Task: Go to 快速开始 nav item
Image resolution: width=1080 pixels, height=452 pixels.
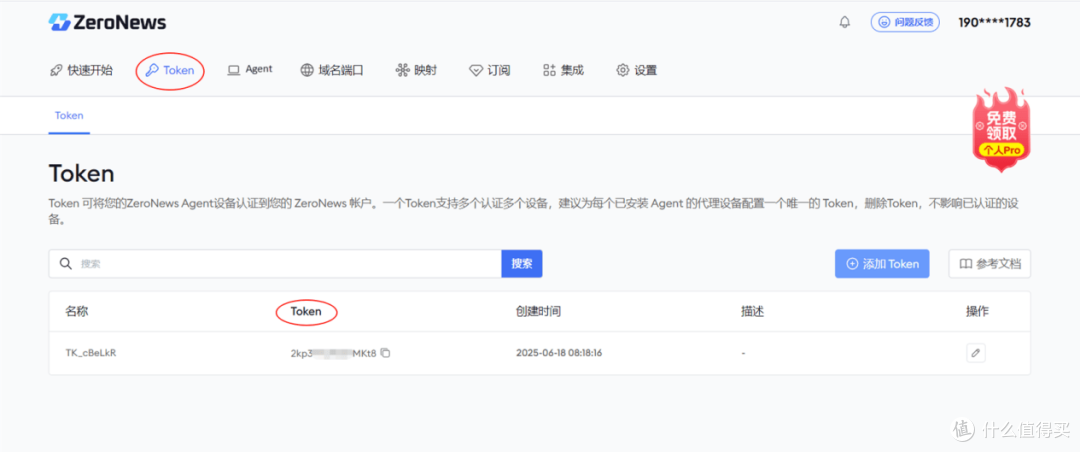Action: (x=81, y=70)
